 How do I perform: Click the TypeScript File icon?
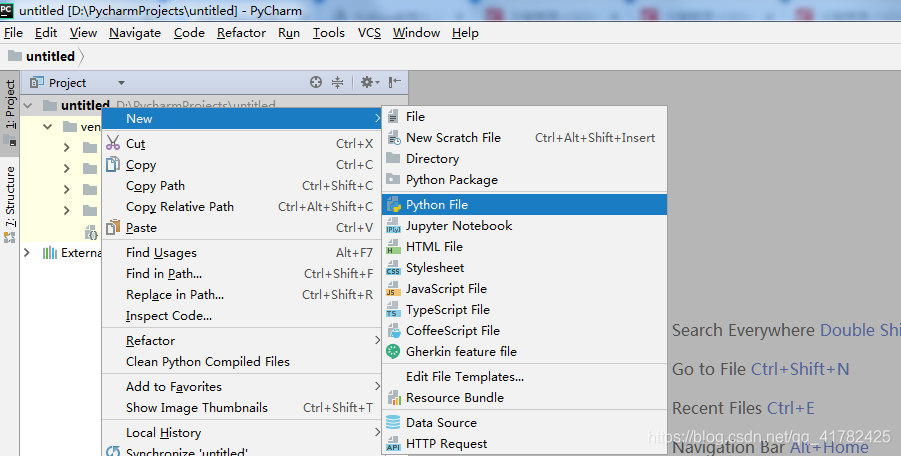393,310
